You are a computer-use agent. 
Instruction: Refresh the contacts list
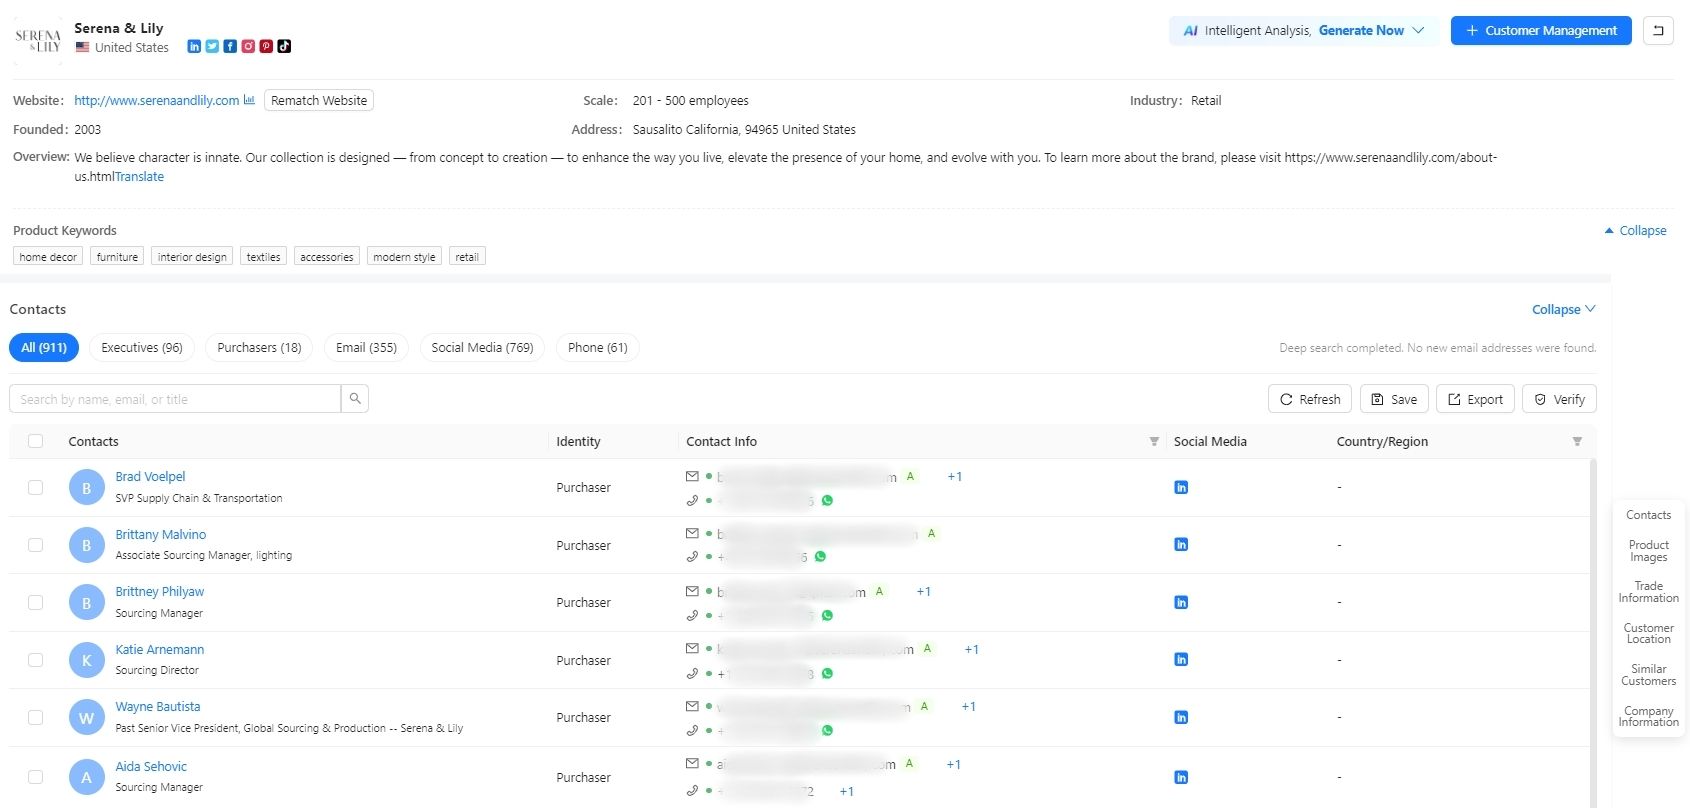(1310, 399)
